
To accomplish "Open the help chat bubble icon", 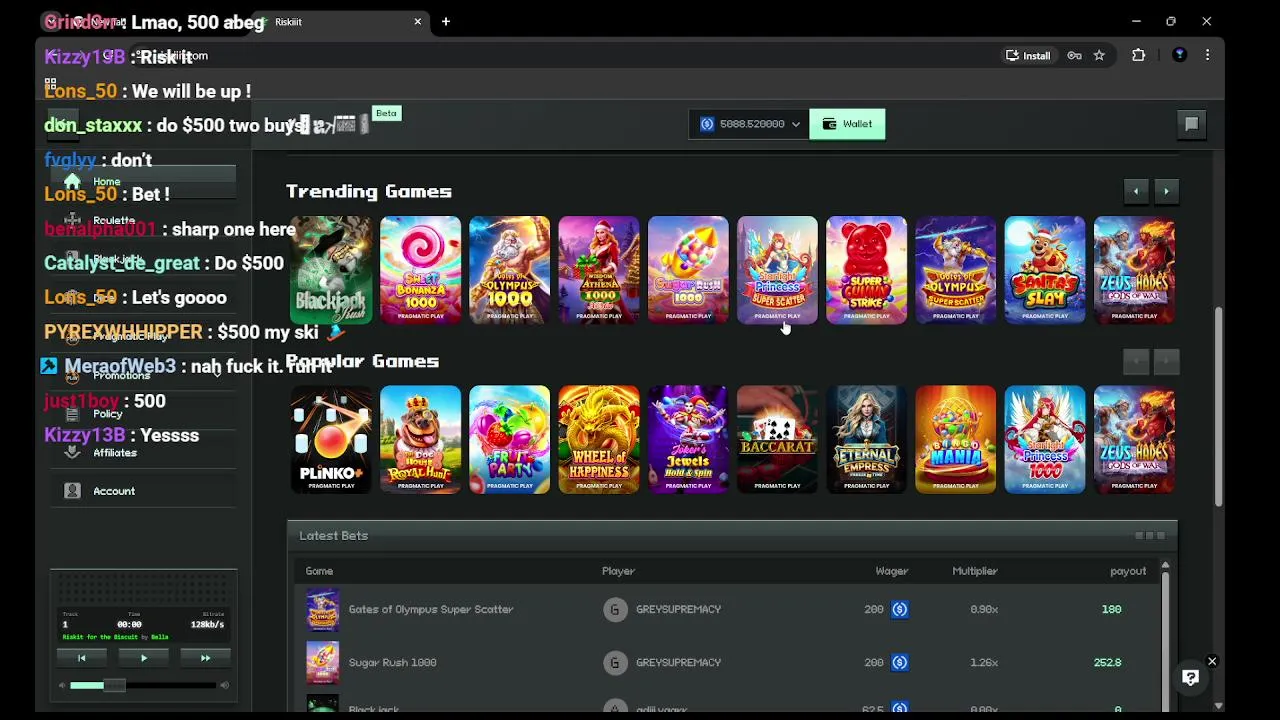I will click(x=1190, y=678).
